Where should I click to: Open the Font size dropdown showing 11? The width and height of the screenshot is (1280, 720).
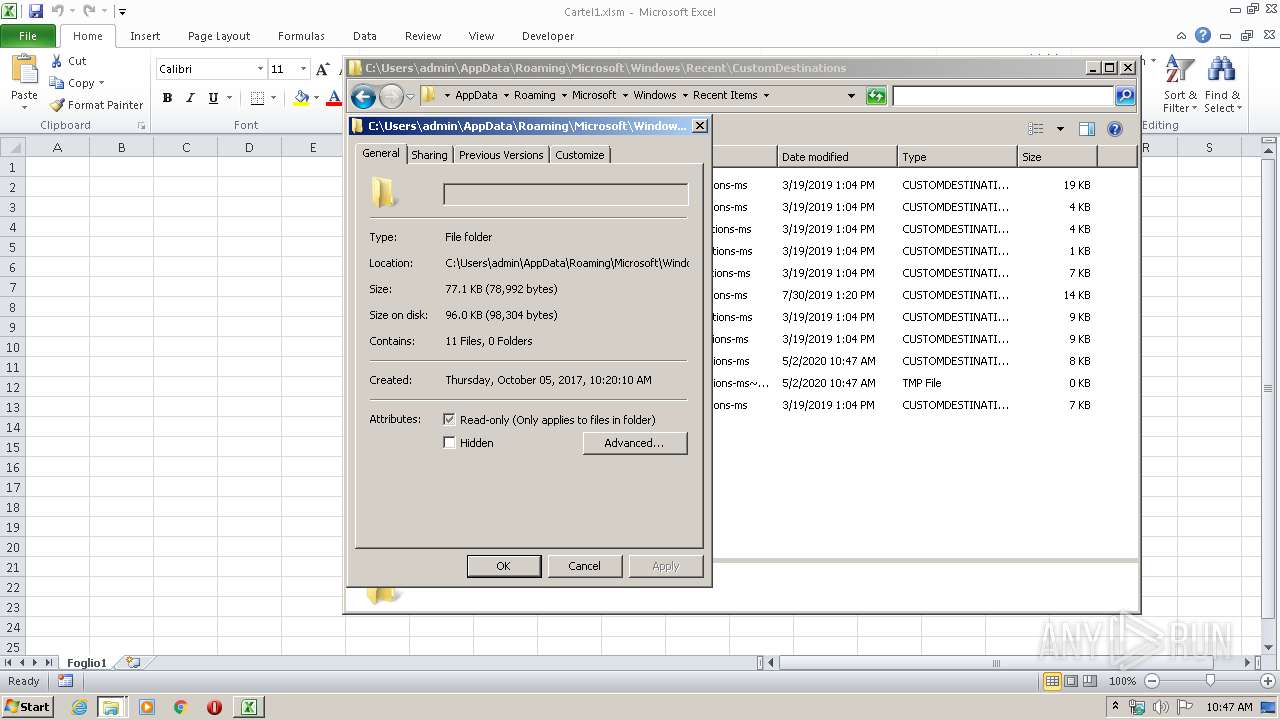click(303, 69)
